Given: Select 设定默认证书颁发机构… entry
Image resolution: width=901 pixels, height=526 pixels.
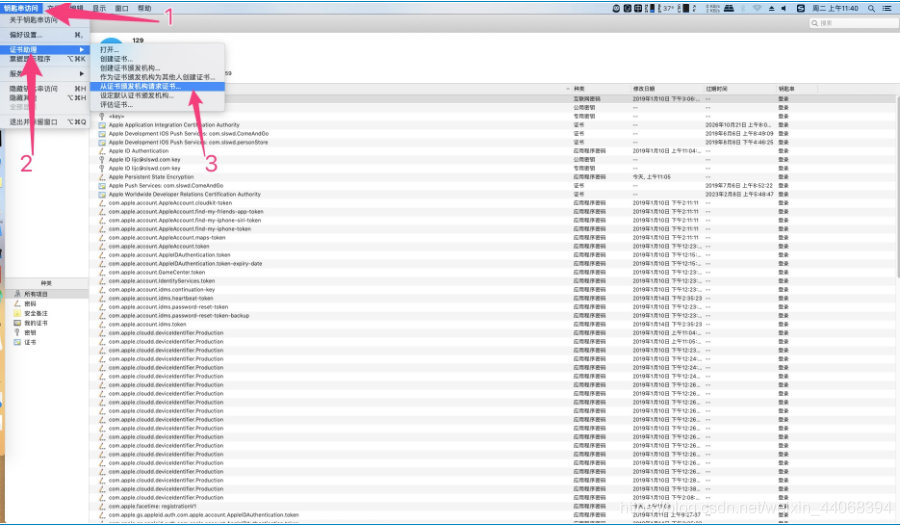Looking at the screenshot, I should click(137, 95).
